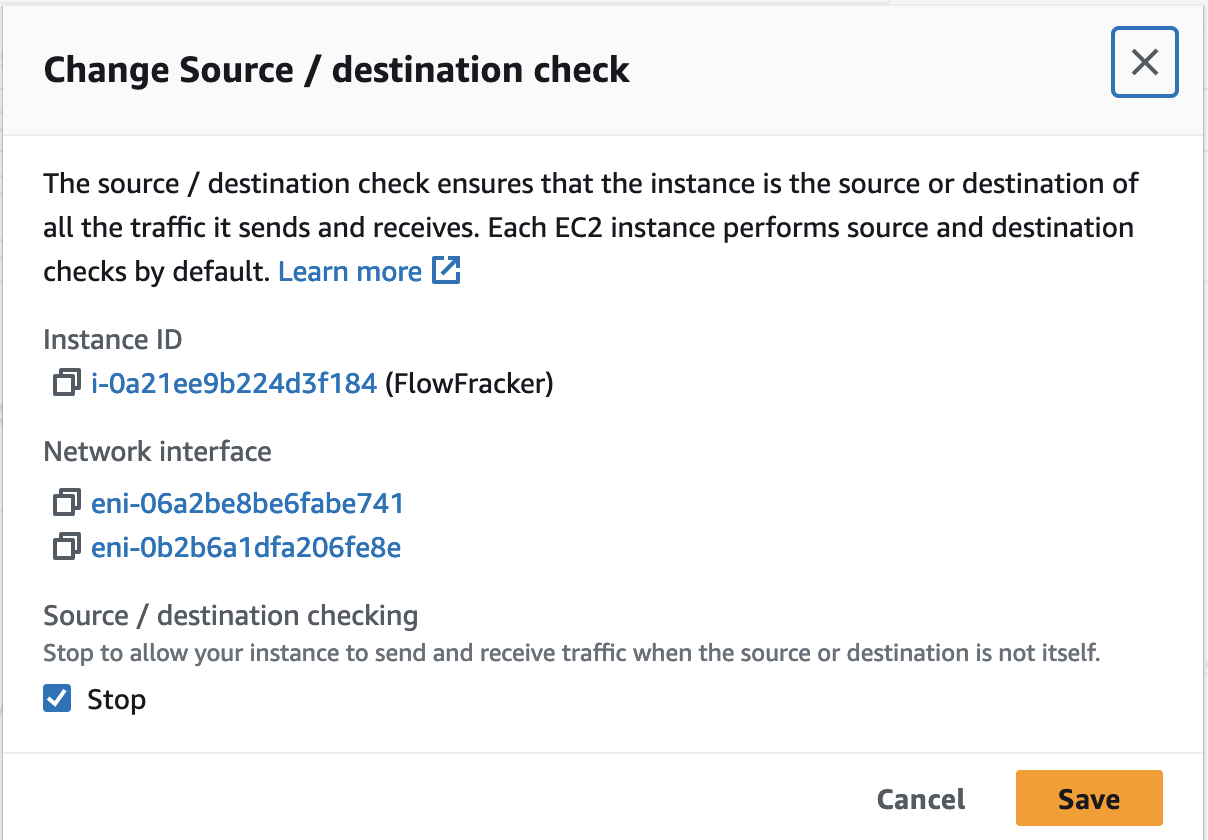Click the Instance ID field label
This screenshot has width=1208, height=840.
(x=113, y=339)
